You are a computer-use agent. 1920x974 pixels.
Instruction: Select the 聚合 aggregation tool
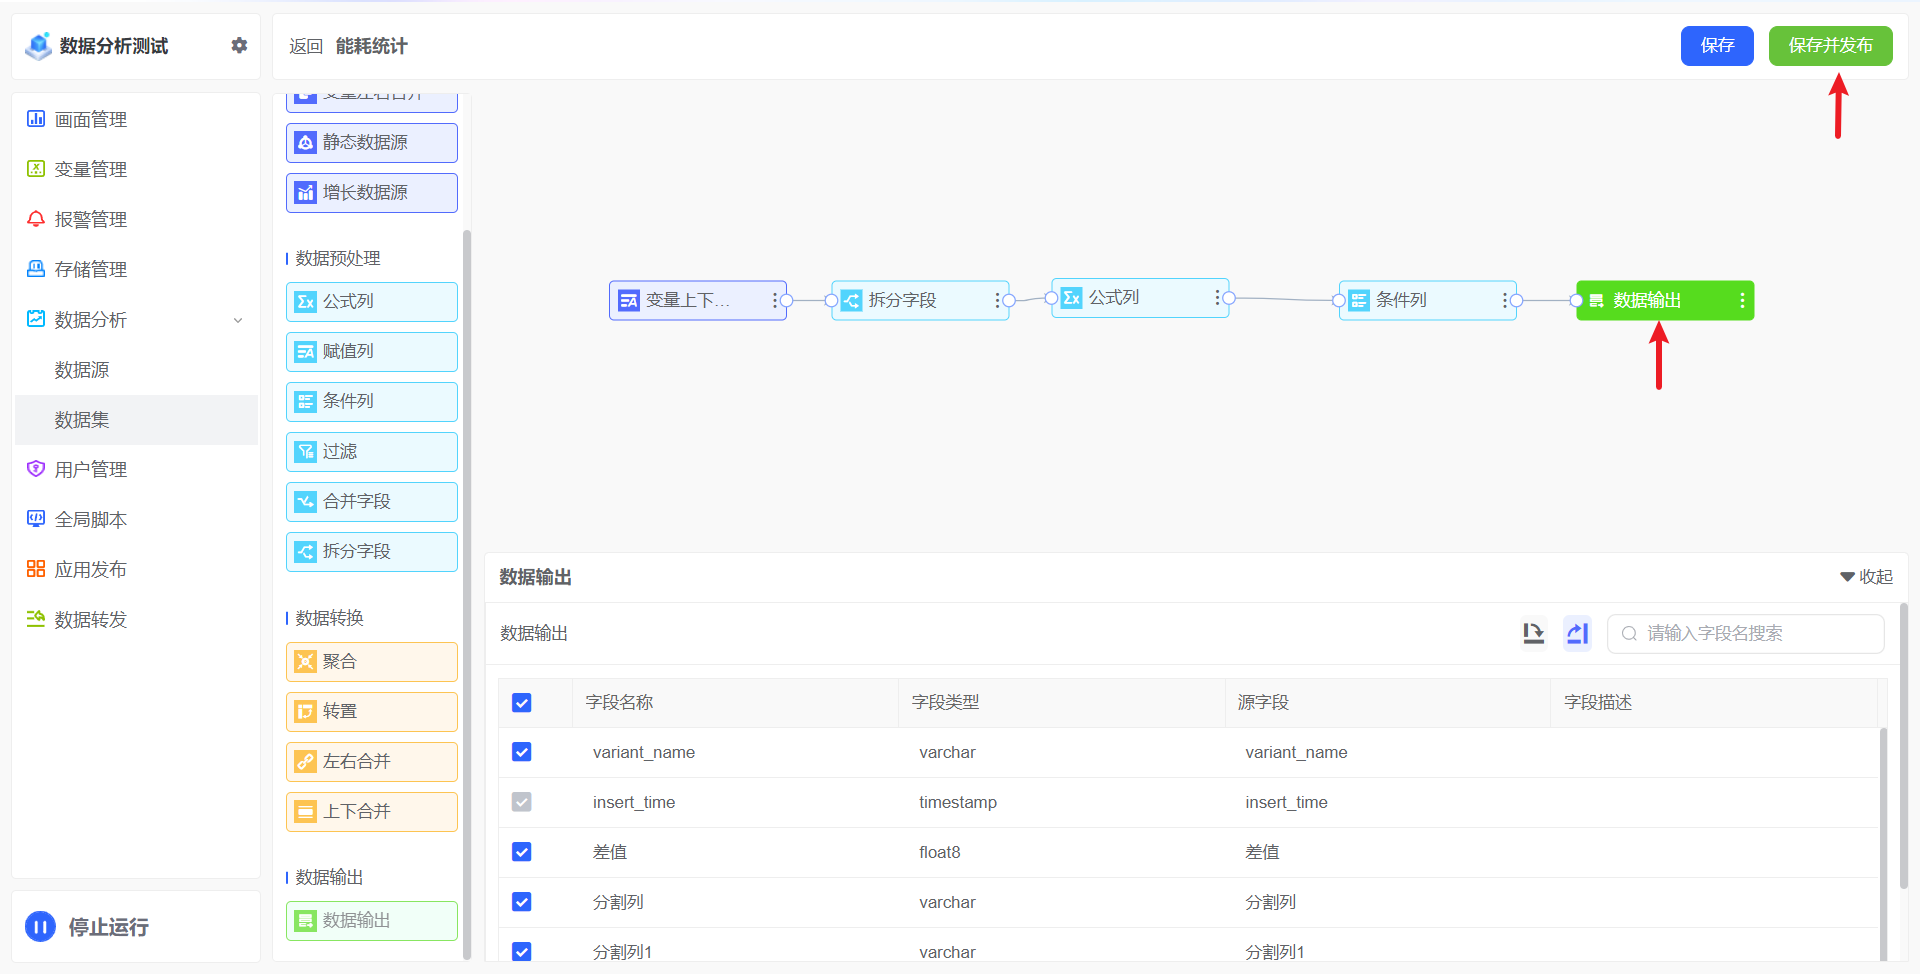(x=340, y=661)
